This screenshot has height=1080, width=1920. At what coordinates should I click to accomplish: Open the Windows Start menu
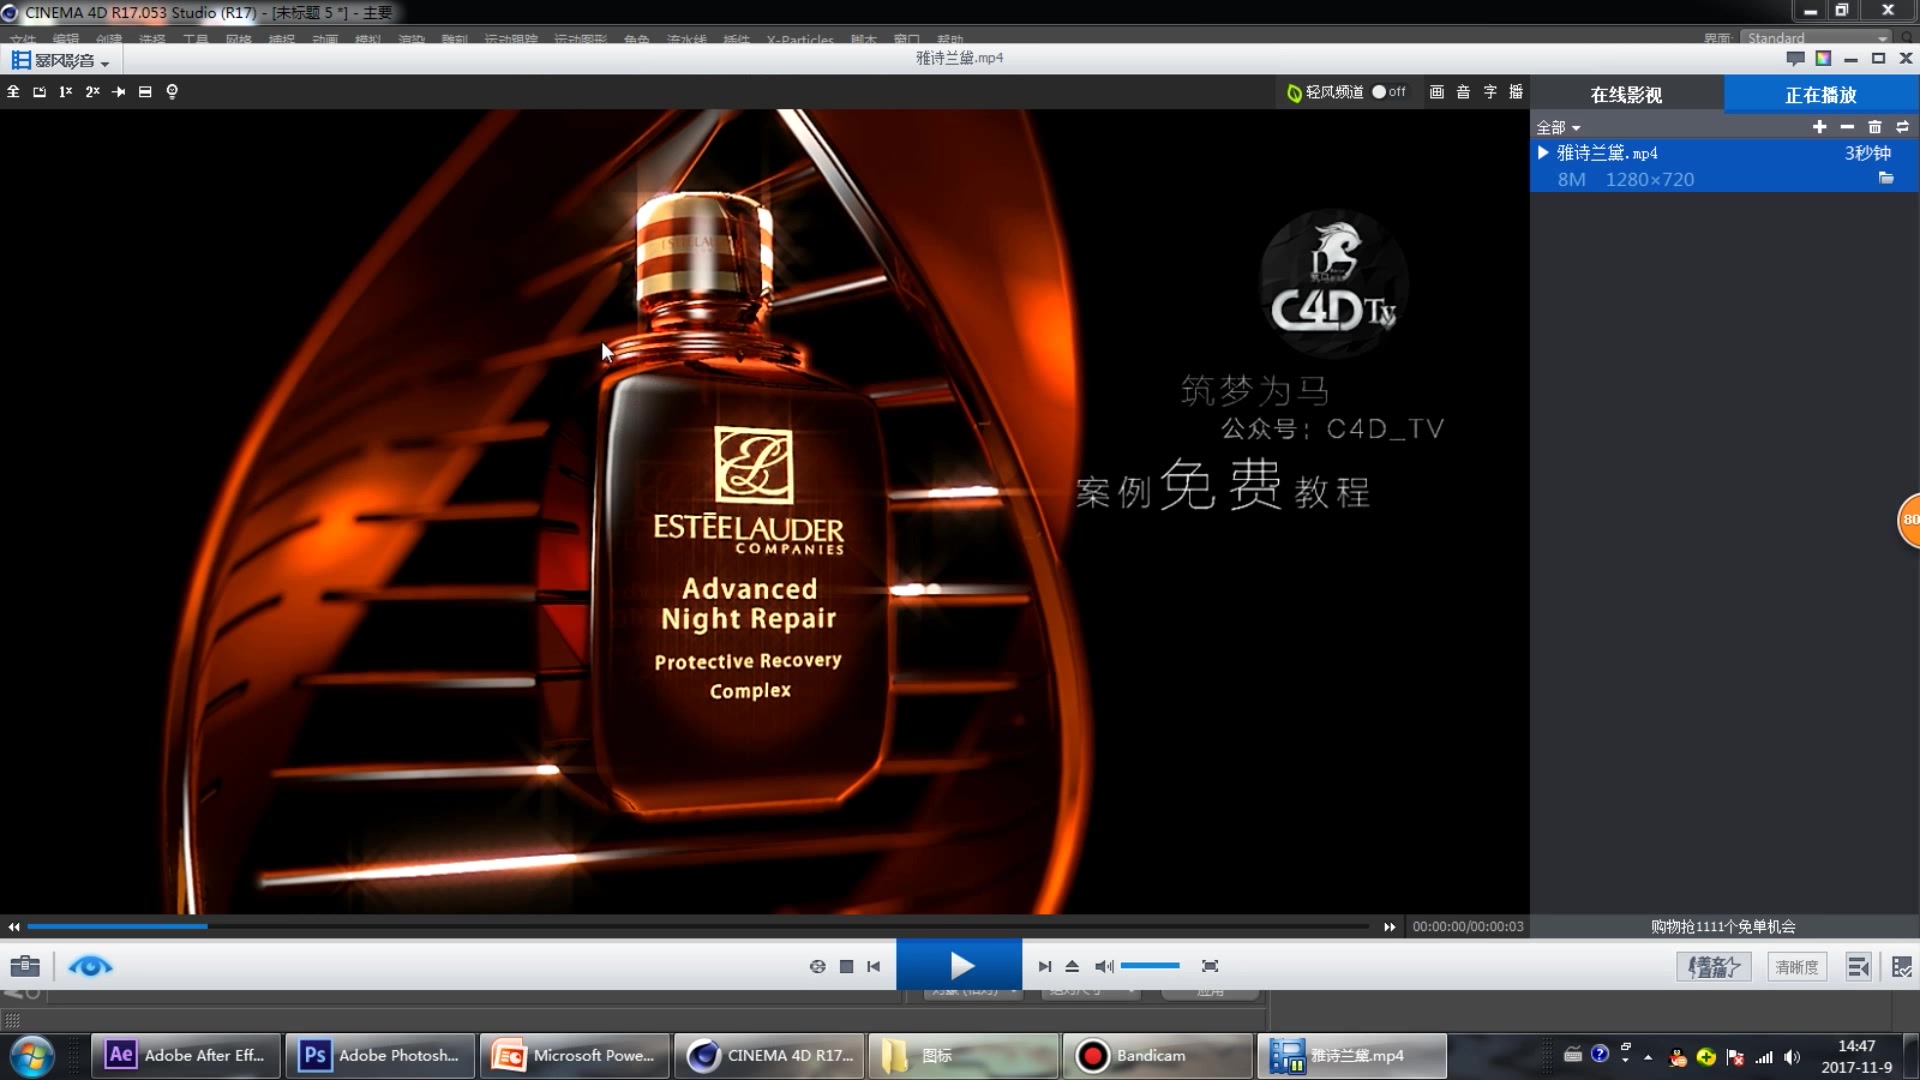[x=32, y=1056]
